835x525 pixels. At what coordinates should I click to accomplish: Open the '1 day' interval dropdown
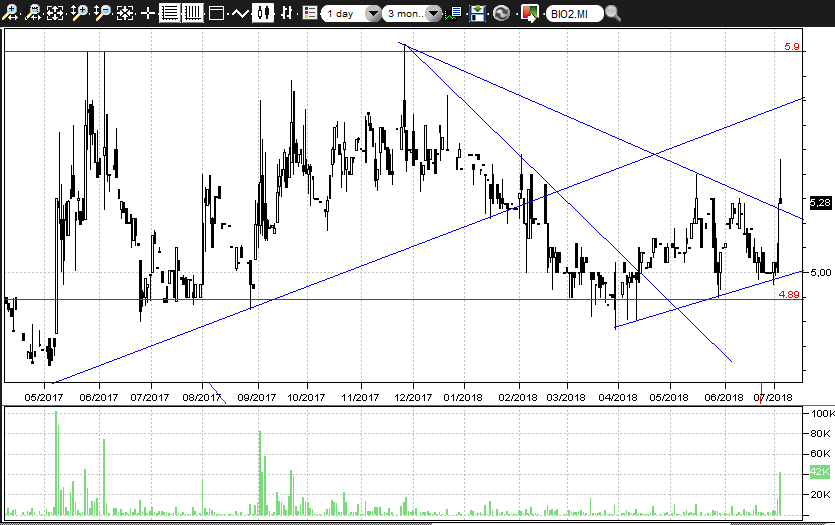click(x=351, y=13)
